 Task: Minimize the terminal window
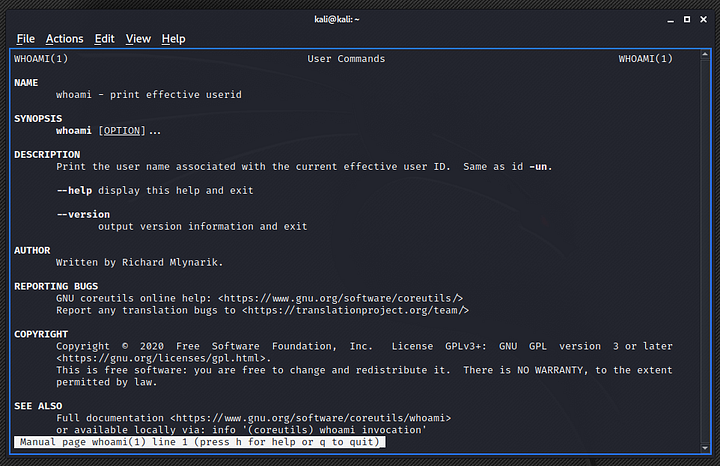(x=665, y=19)
